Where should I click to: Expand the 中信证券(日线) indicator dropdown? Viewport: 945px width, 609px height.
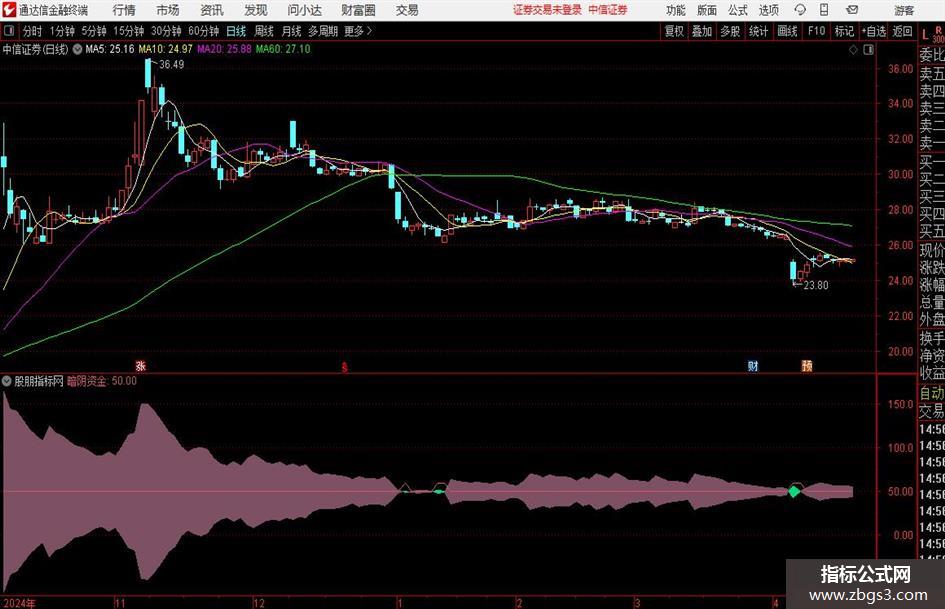77,49
